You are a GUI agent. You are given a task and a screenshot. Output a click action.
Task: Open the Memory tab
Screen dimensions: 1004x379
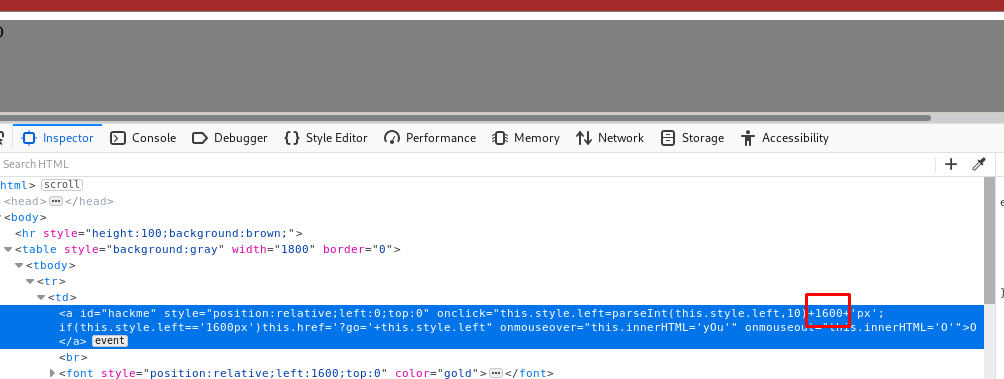[x=526, y=138]
